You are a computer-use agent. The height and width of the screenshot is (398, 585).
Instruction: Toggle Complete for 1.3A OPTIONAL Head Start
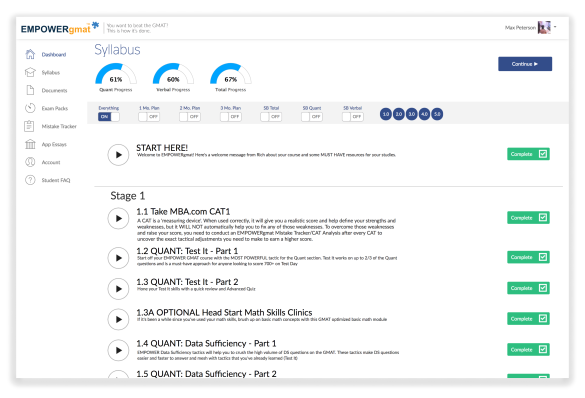click(543, 319)
